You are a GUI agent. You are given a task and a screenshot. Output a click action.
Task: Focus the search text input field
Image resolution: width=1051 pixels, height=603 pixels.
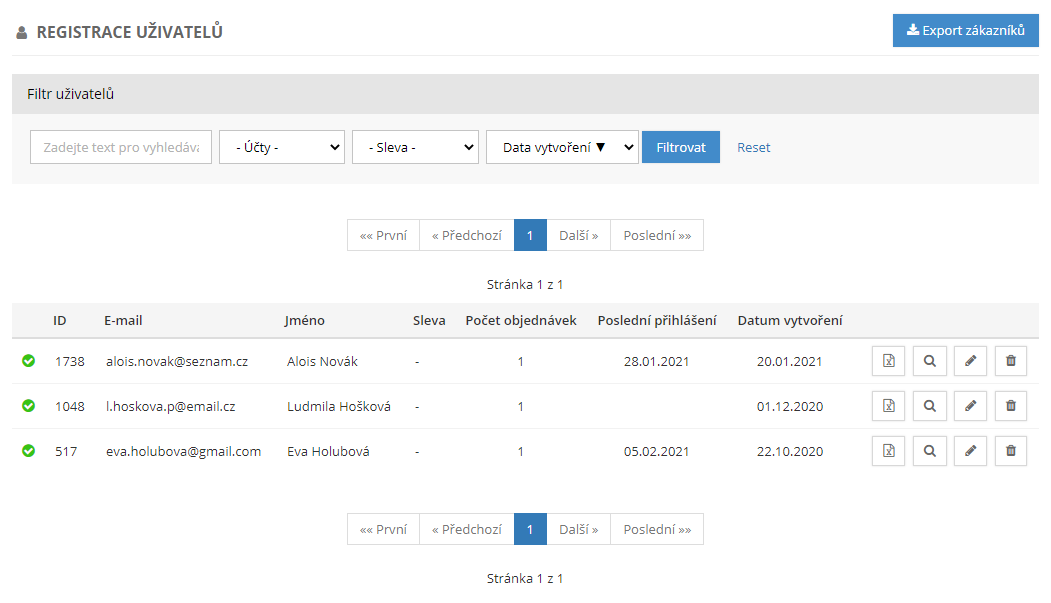coord(121,147)
